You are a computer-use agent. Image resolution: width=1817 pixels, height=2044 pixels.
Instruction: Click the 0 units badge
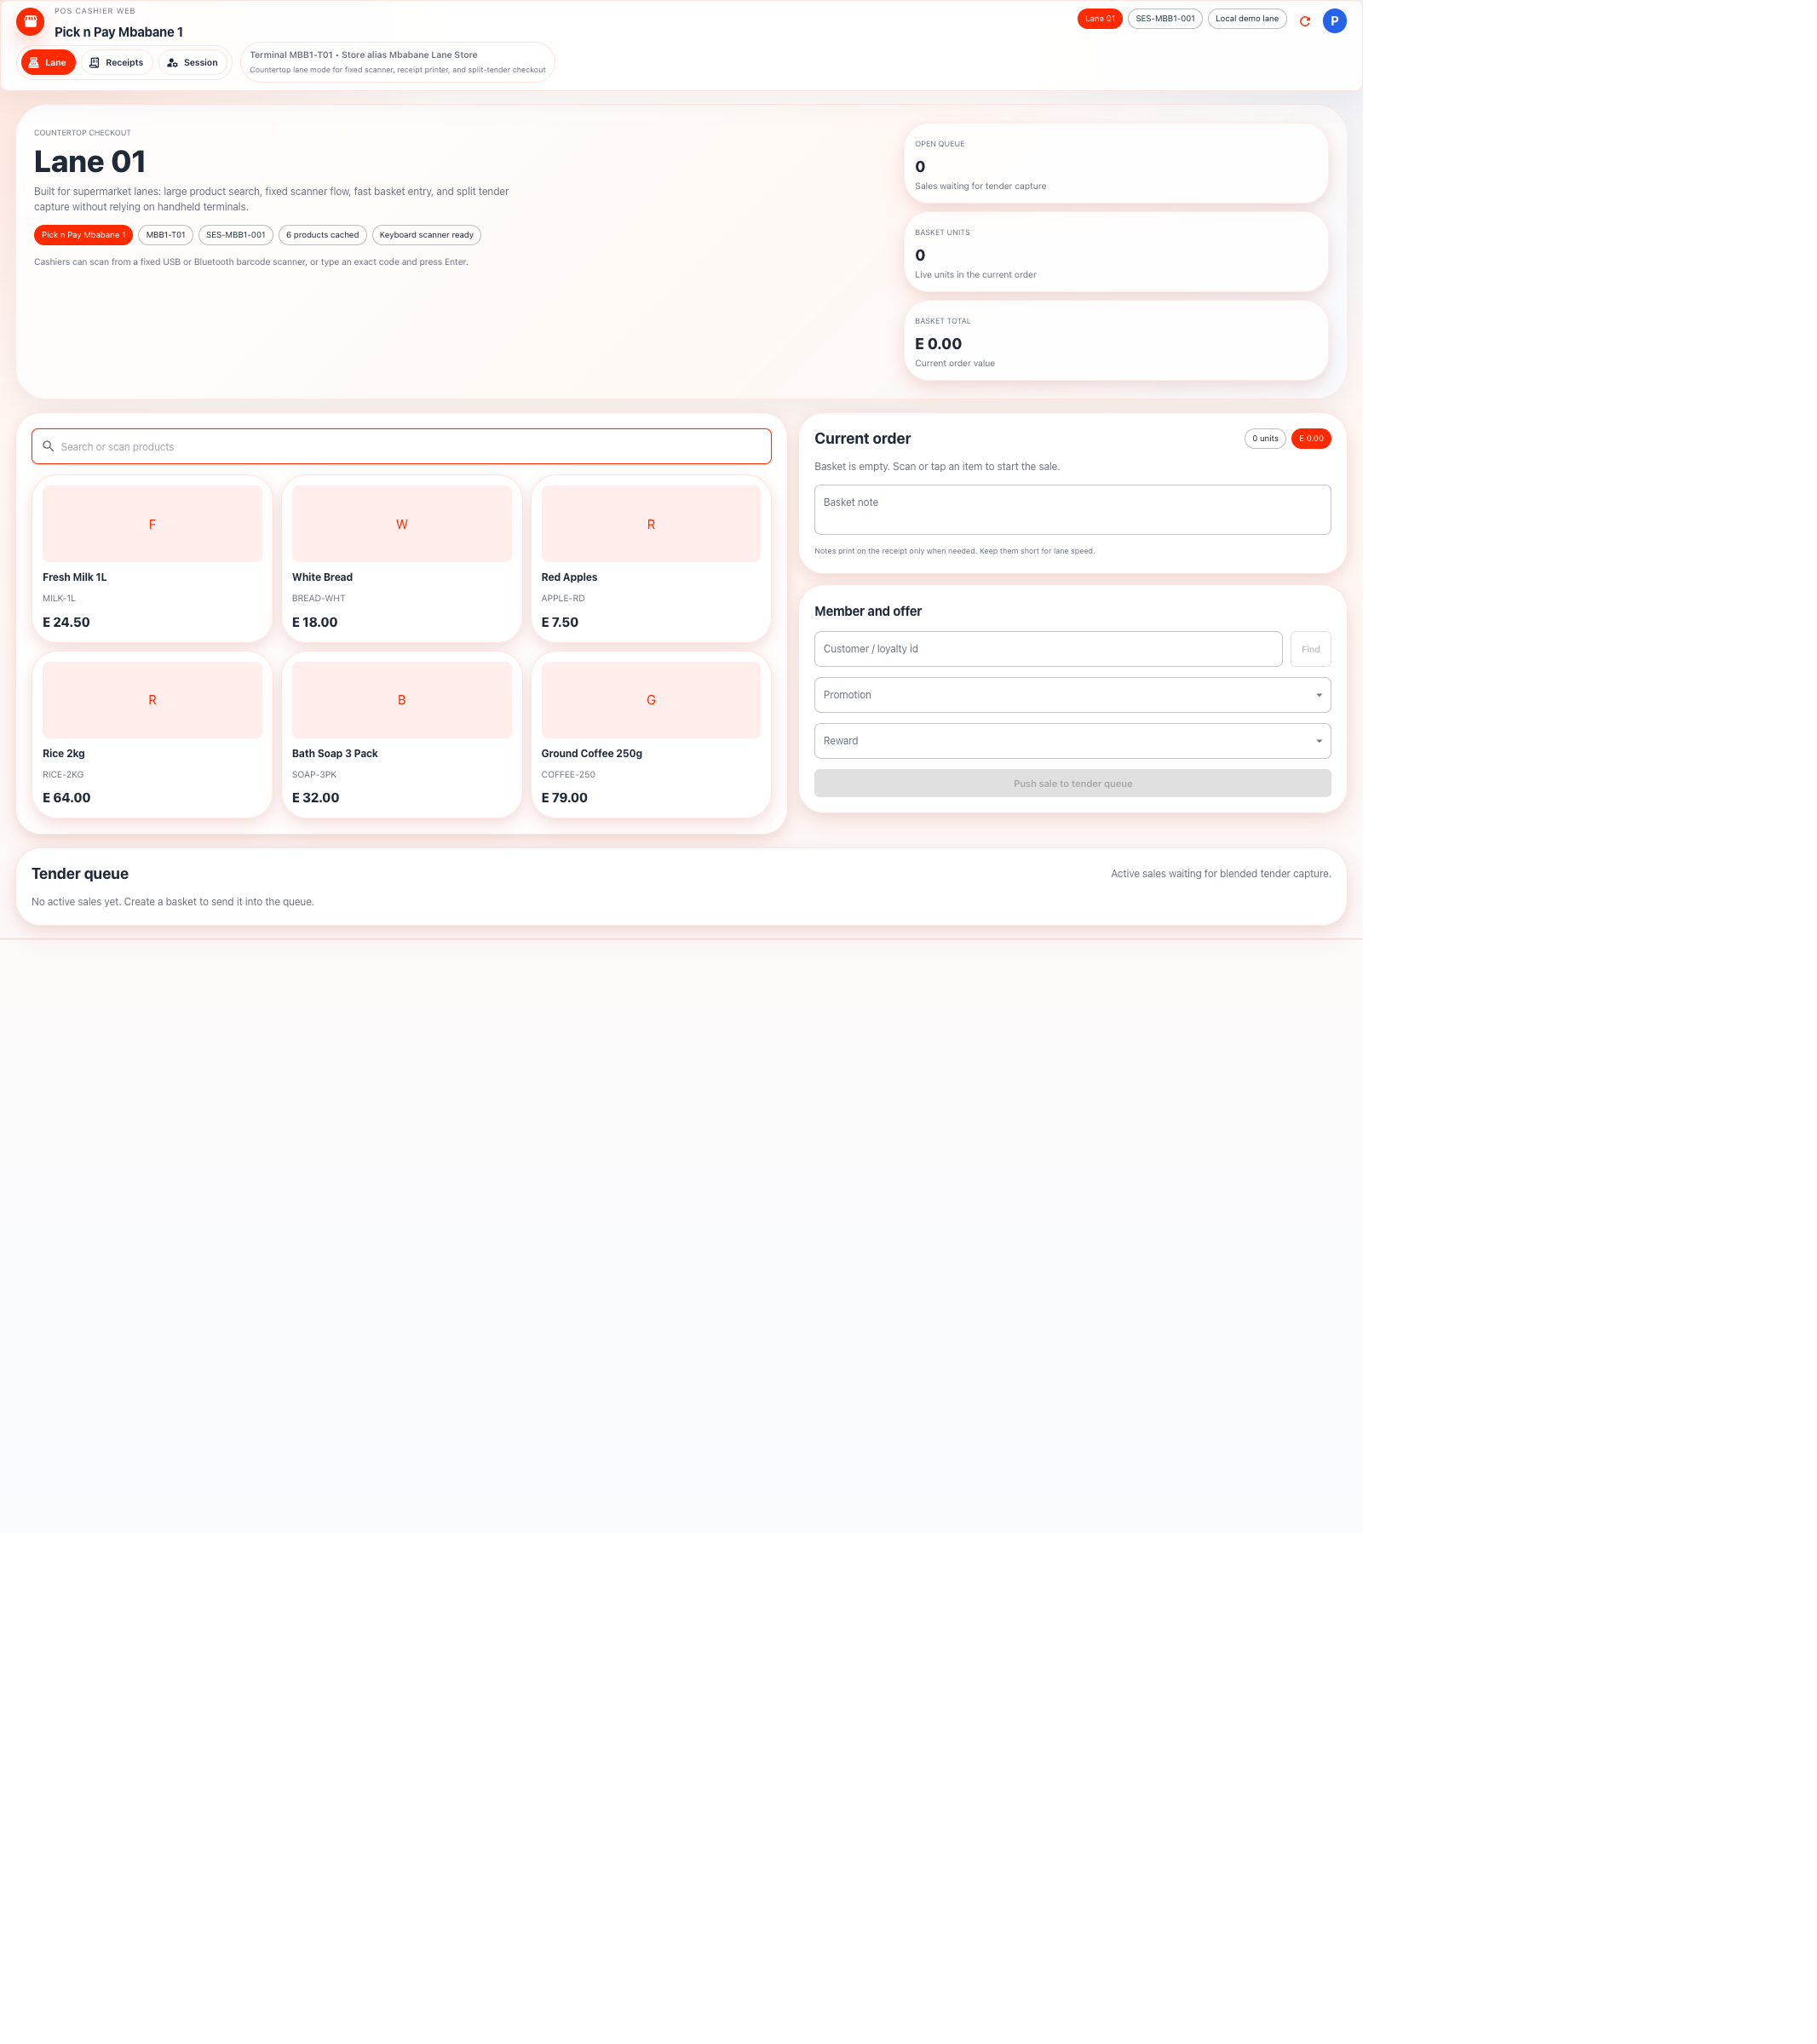(x=1265, y=438)
